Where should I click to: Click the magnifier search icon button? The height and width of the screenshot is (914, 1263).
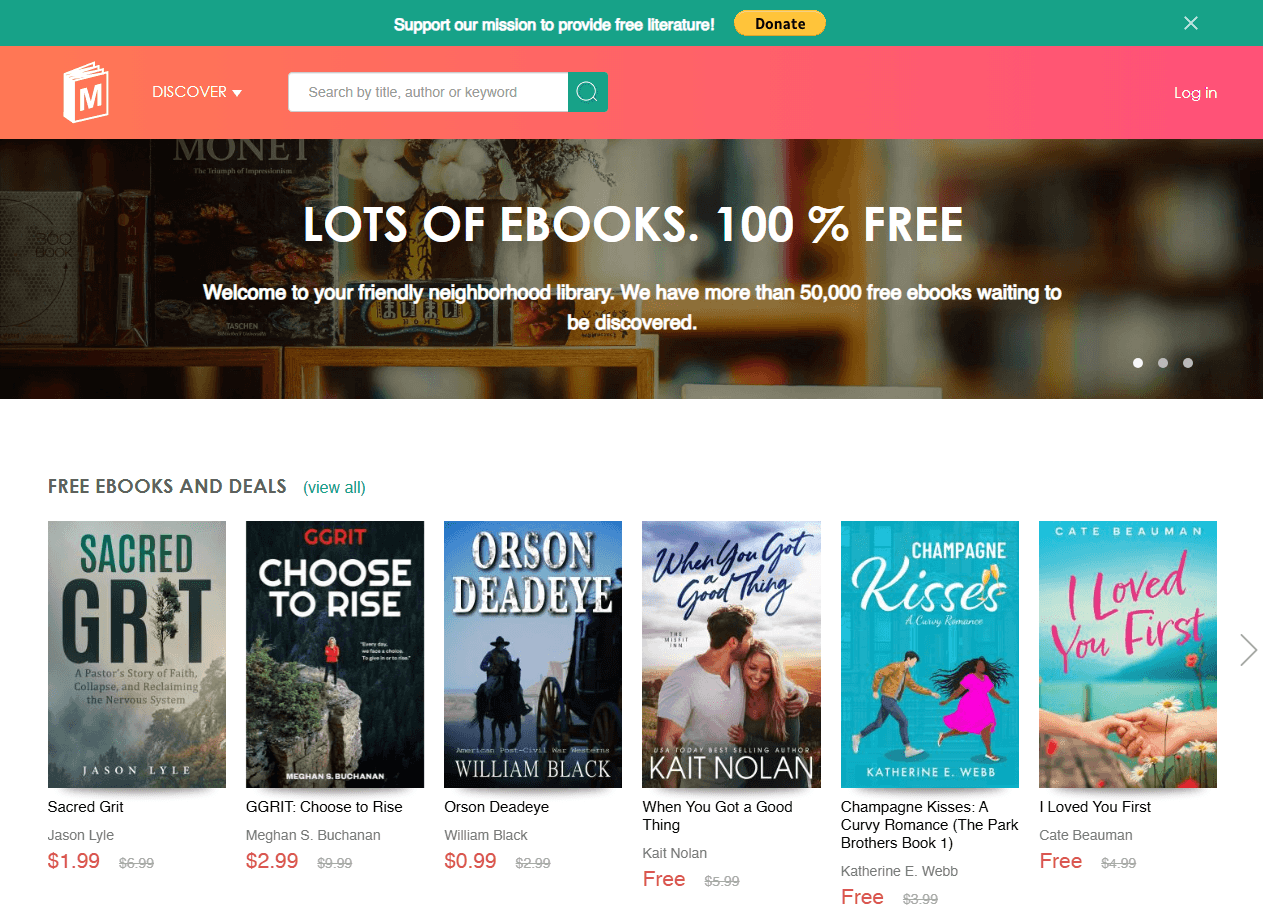click(x=588, y=92)
